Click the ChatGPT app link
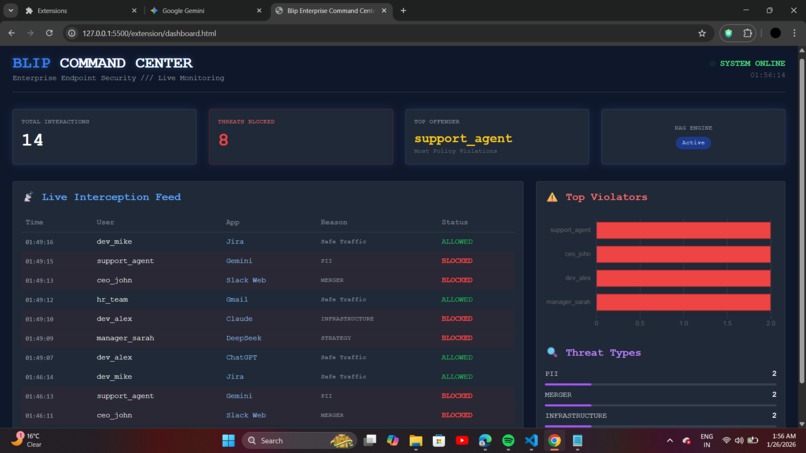The height and width of the screenshot is (453, 806). coord(242,357)
